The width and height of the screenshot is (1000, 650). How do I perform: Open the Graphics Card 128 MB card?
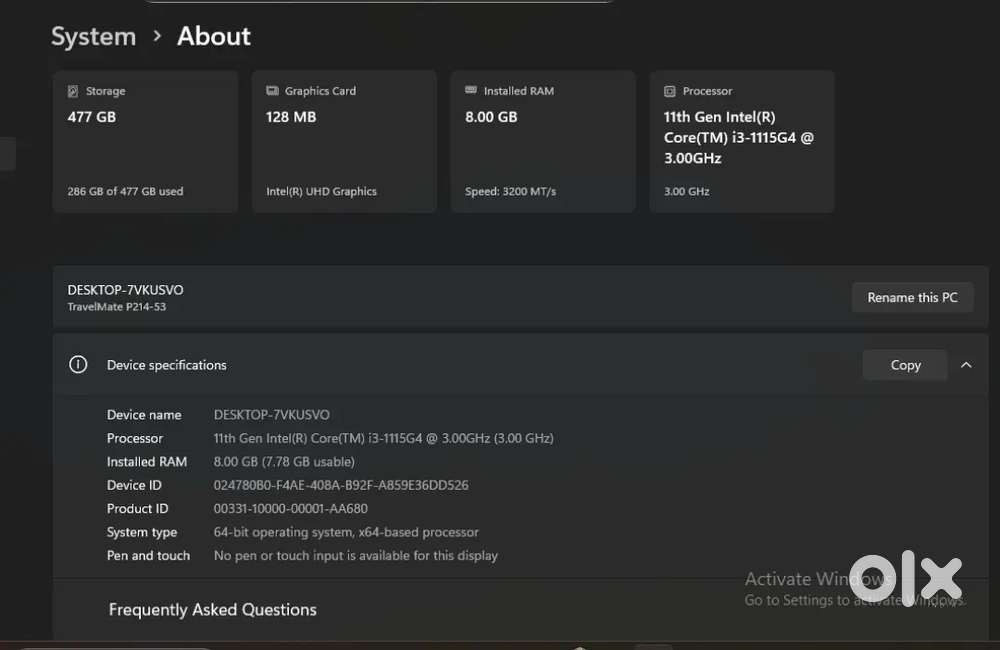click(x=344, y=141)
